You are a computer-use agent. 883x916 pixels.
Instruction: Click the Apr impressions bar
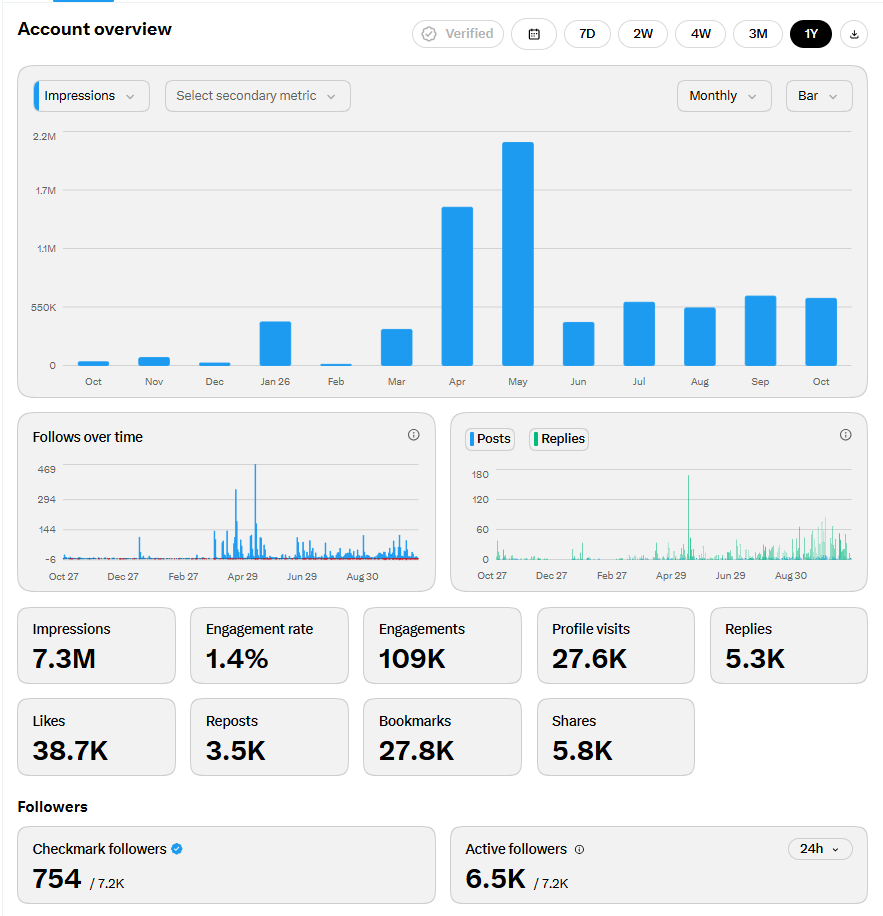[x=457, y=286]
